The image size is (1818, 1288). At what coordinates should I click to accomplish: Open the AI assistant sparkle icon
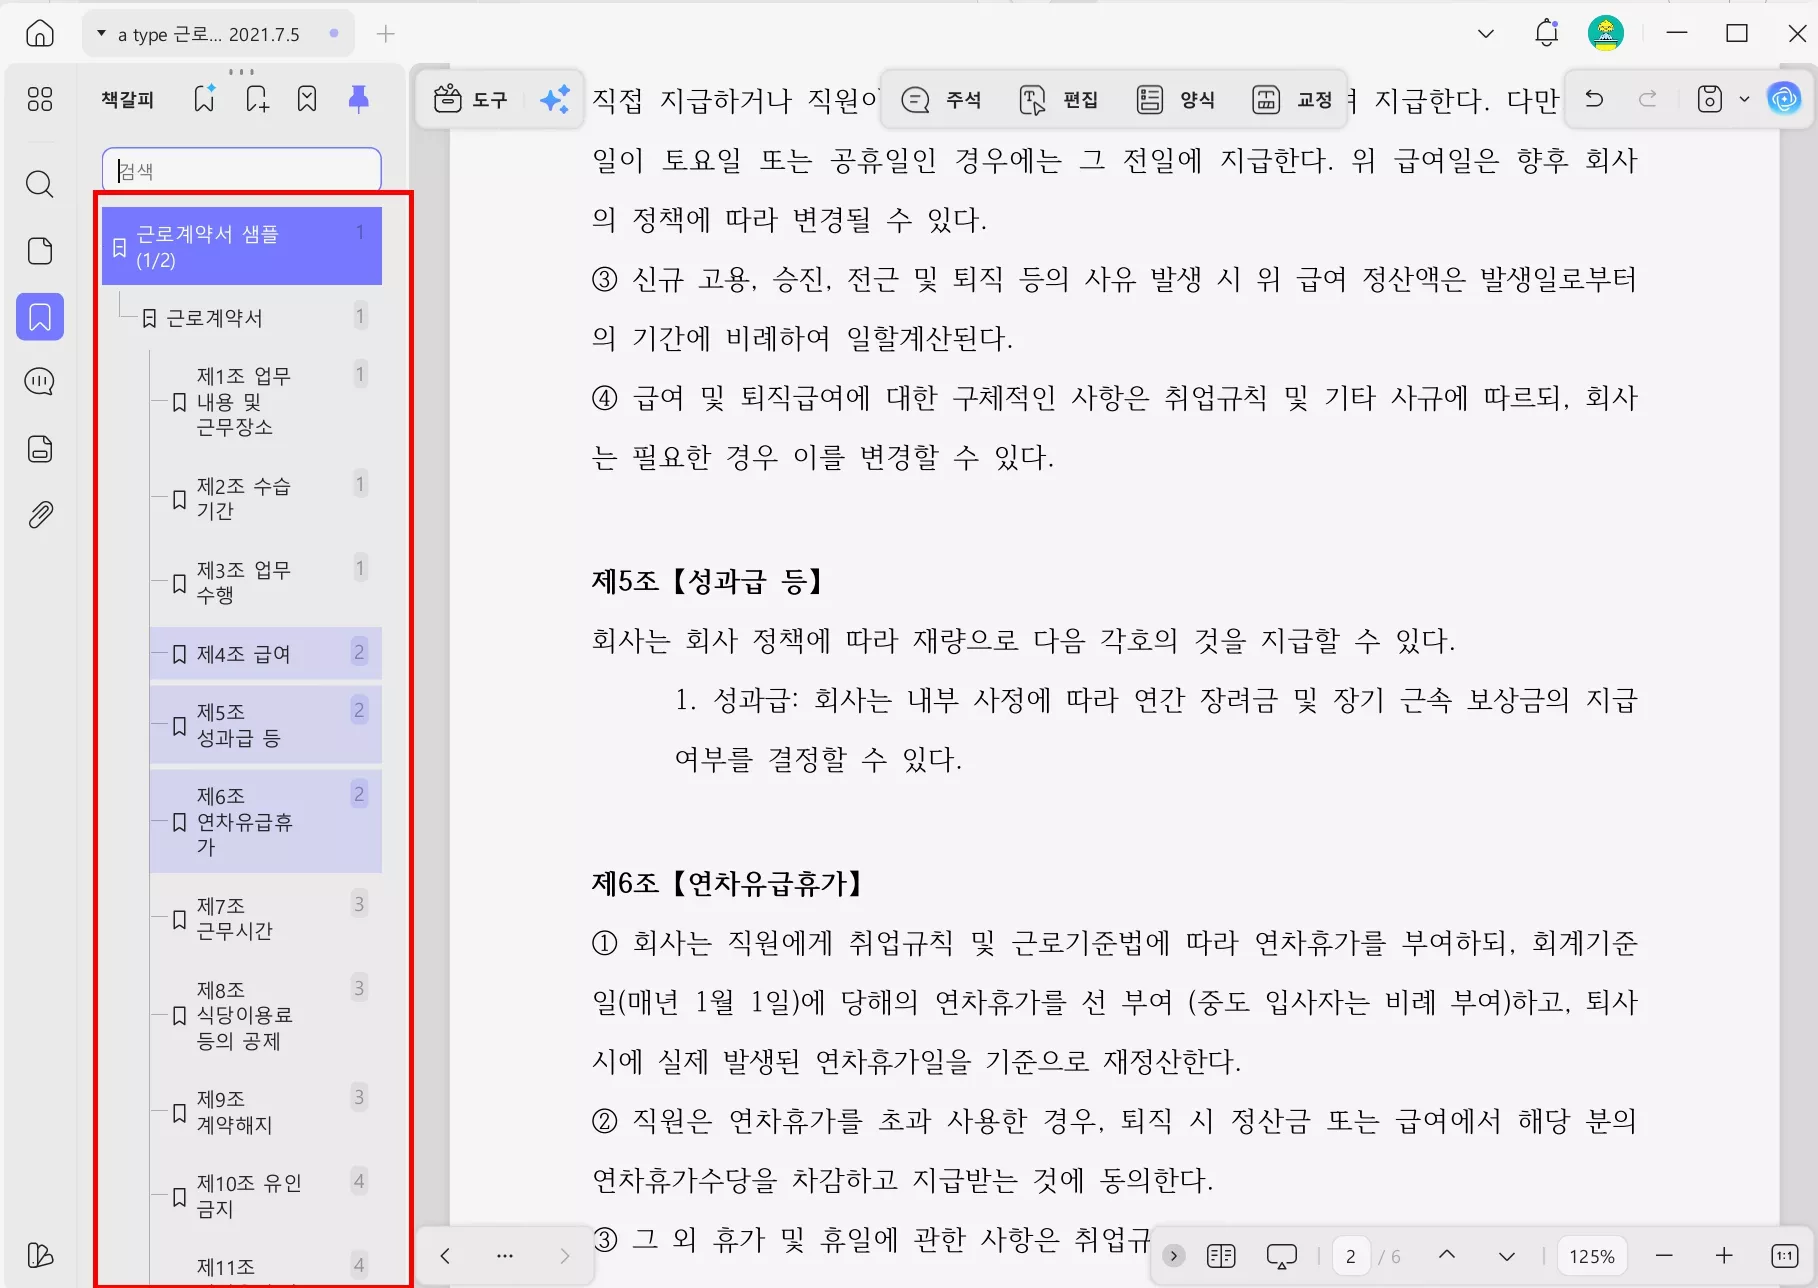556,99
